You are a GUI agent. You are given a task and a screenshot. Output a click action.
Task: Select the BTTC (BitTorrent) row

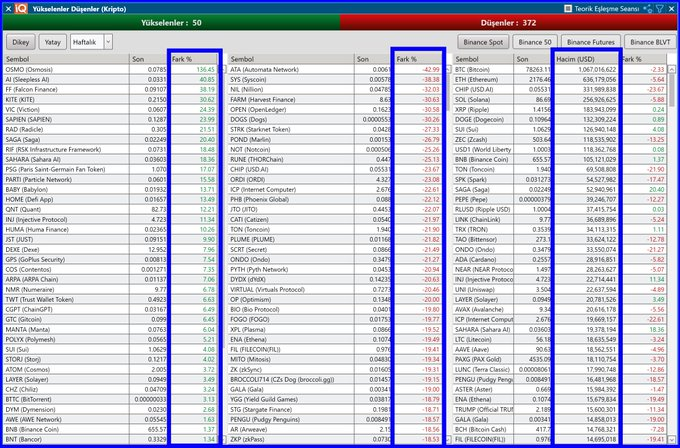(110, 399)
